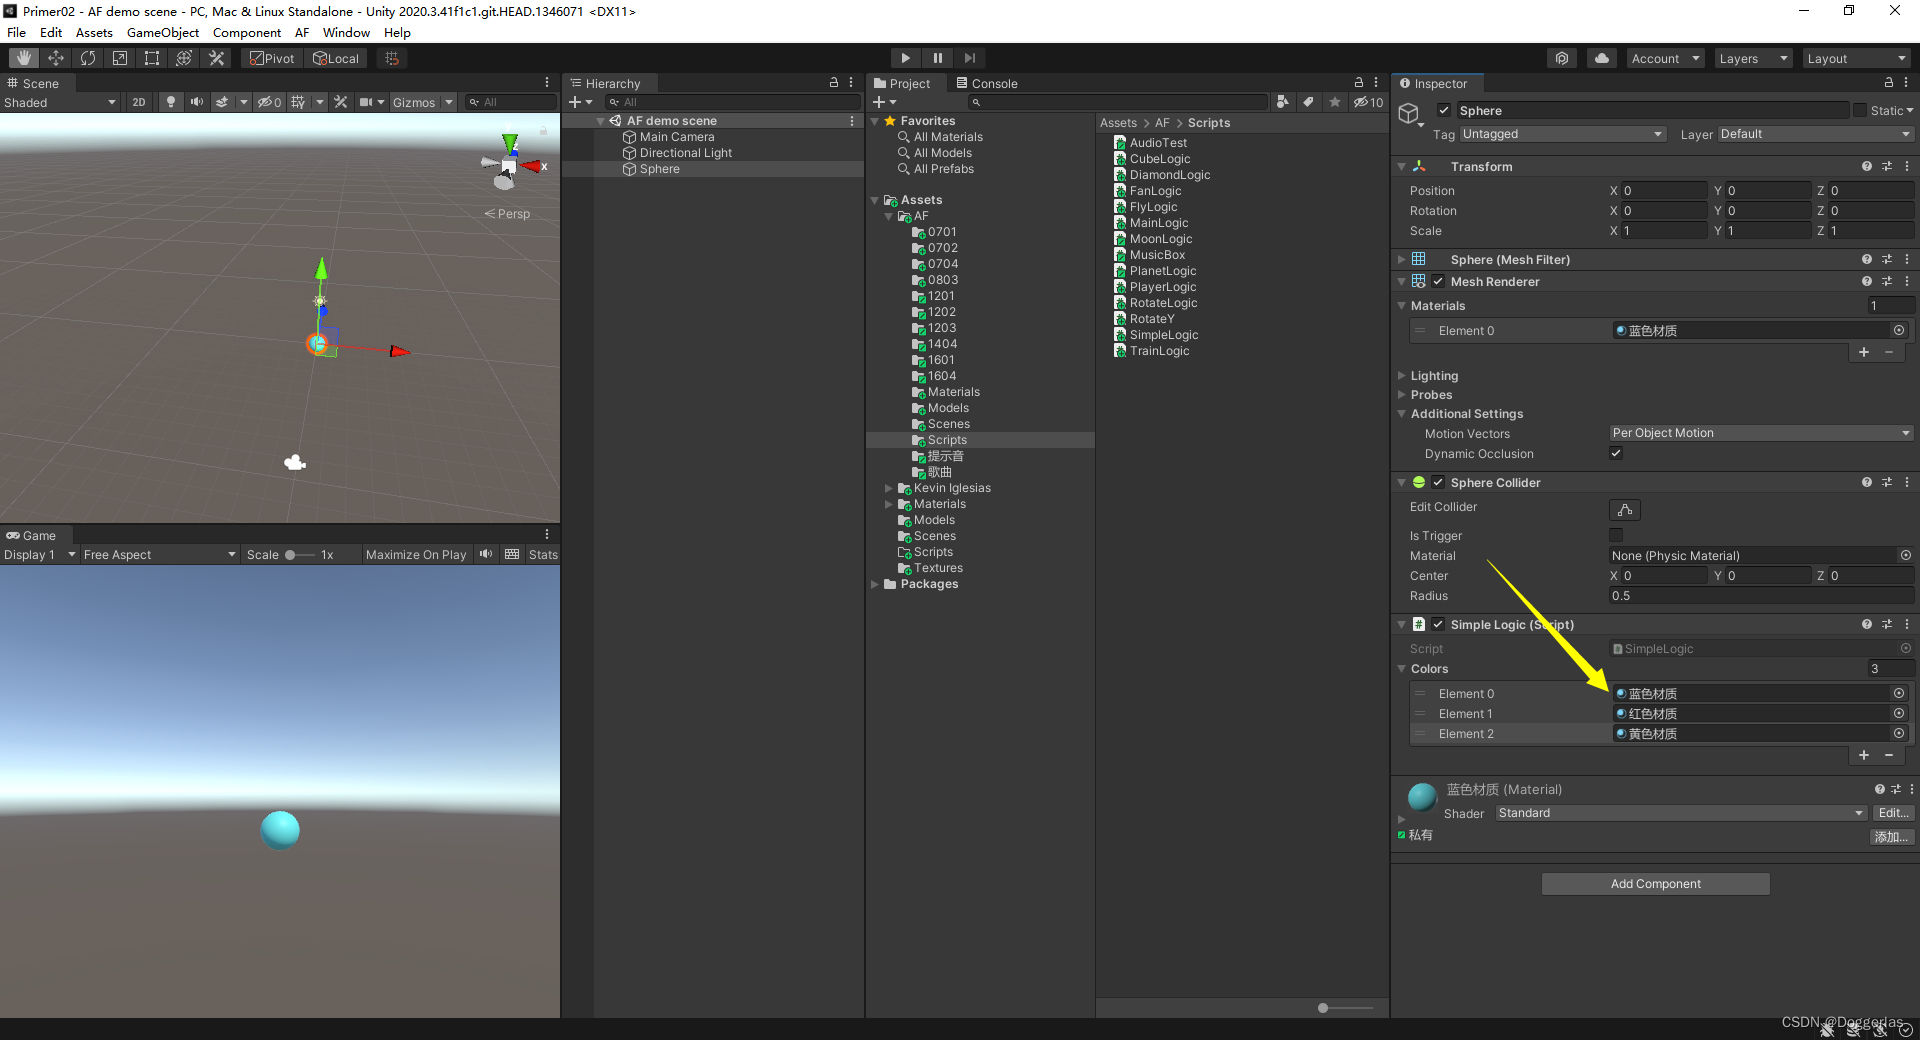Open the Assets menu
This screenshot has height=1040, width=1920.
point(94,32)
